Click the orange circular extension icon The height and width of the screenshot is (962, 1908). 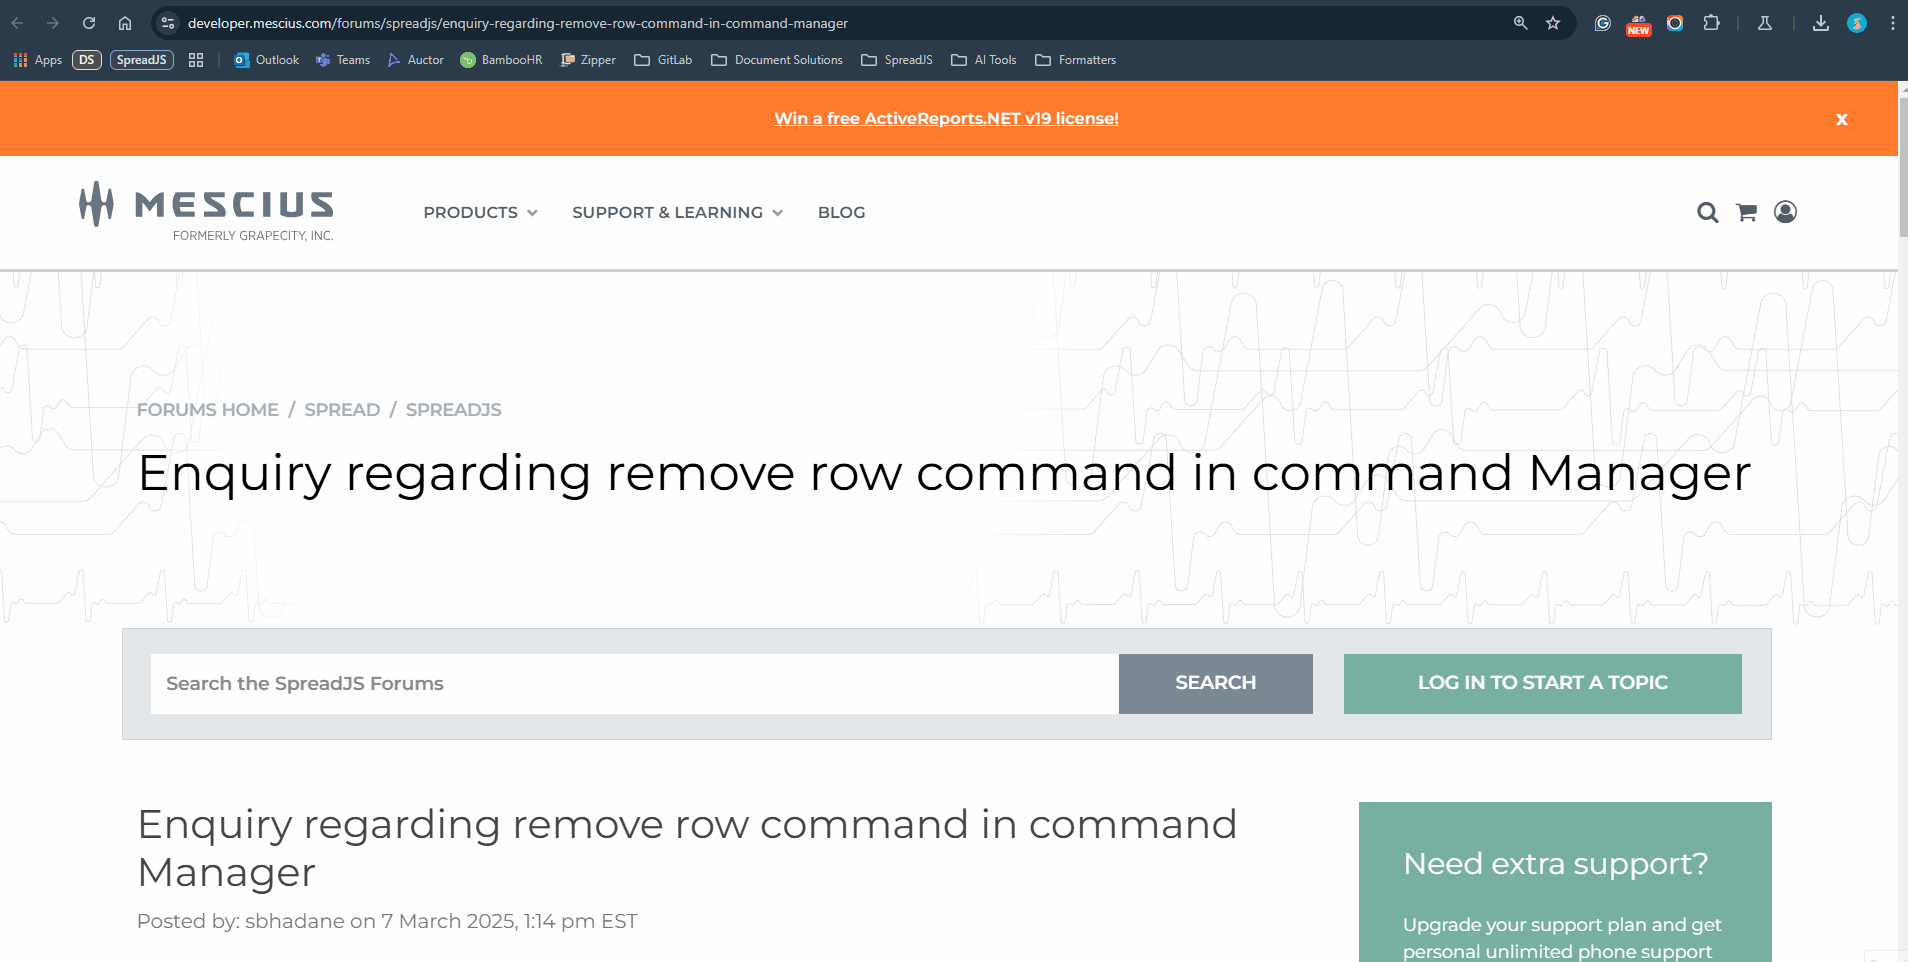pos(1675,23)
